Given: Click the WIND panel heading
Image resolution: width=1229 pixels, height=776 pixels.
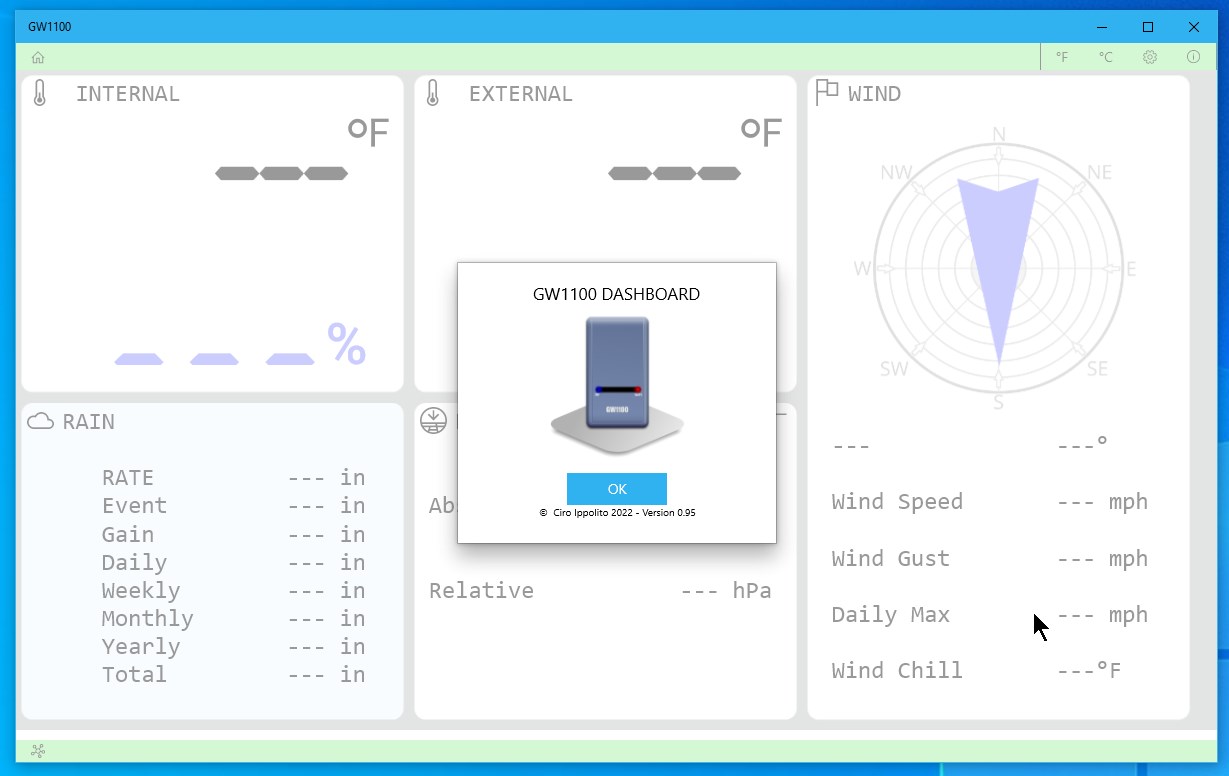Looking at the screenshot, I should point(874,94).
